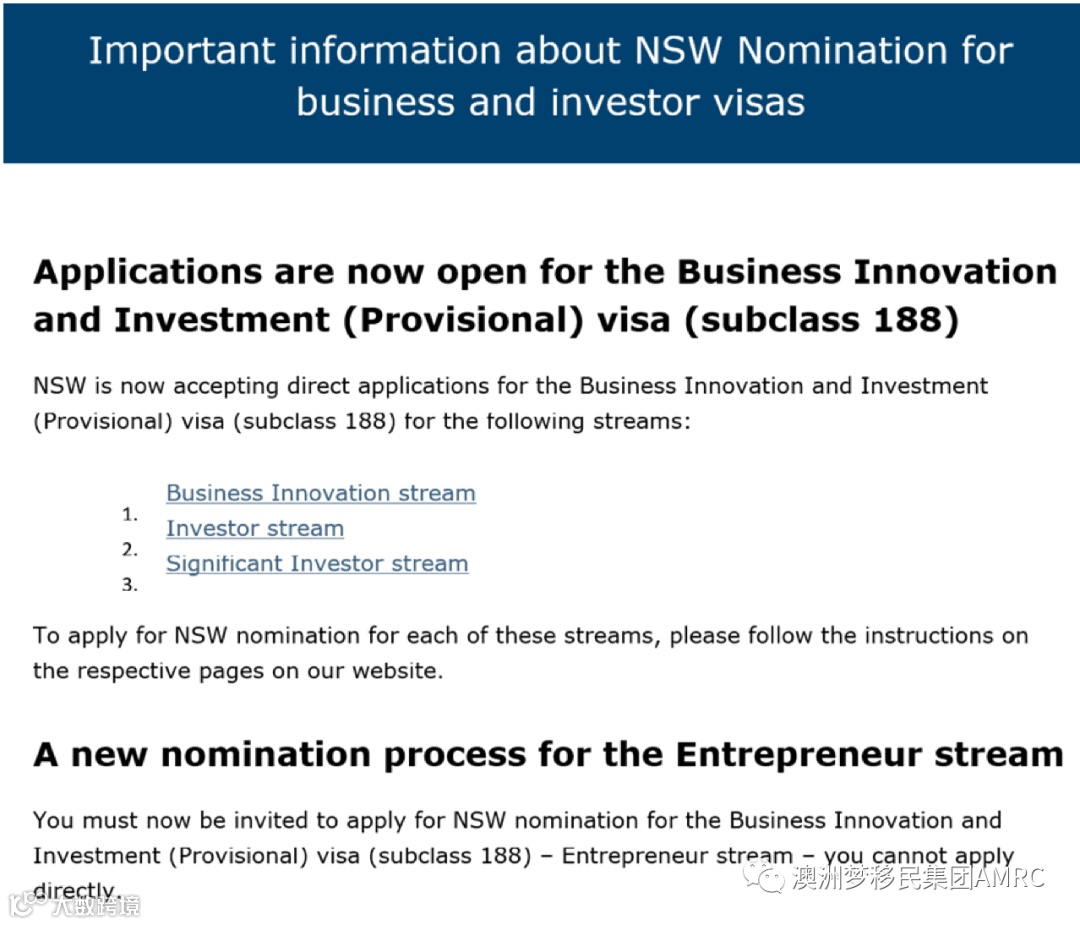Open the Investor stream link
The height and width of the screenshot is (925, 1080).
(x=255, y=528)
